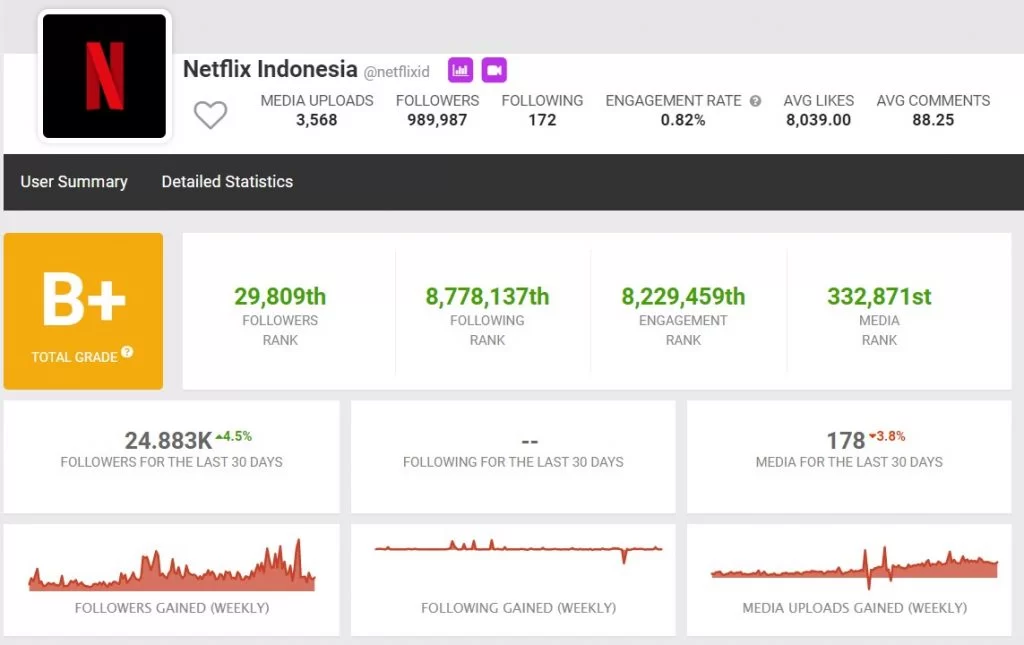The height and width of the screenshot is (645, 1024).
Task: Click the Avg Comments value 88.25
Action: click(x=933, y=120)
